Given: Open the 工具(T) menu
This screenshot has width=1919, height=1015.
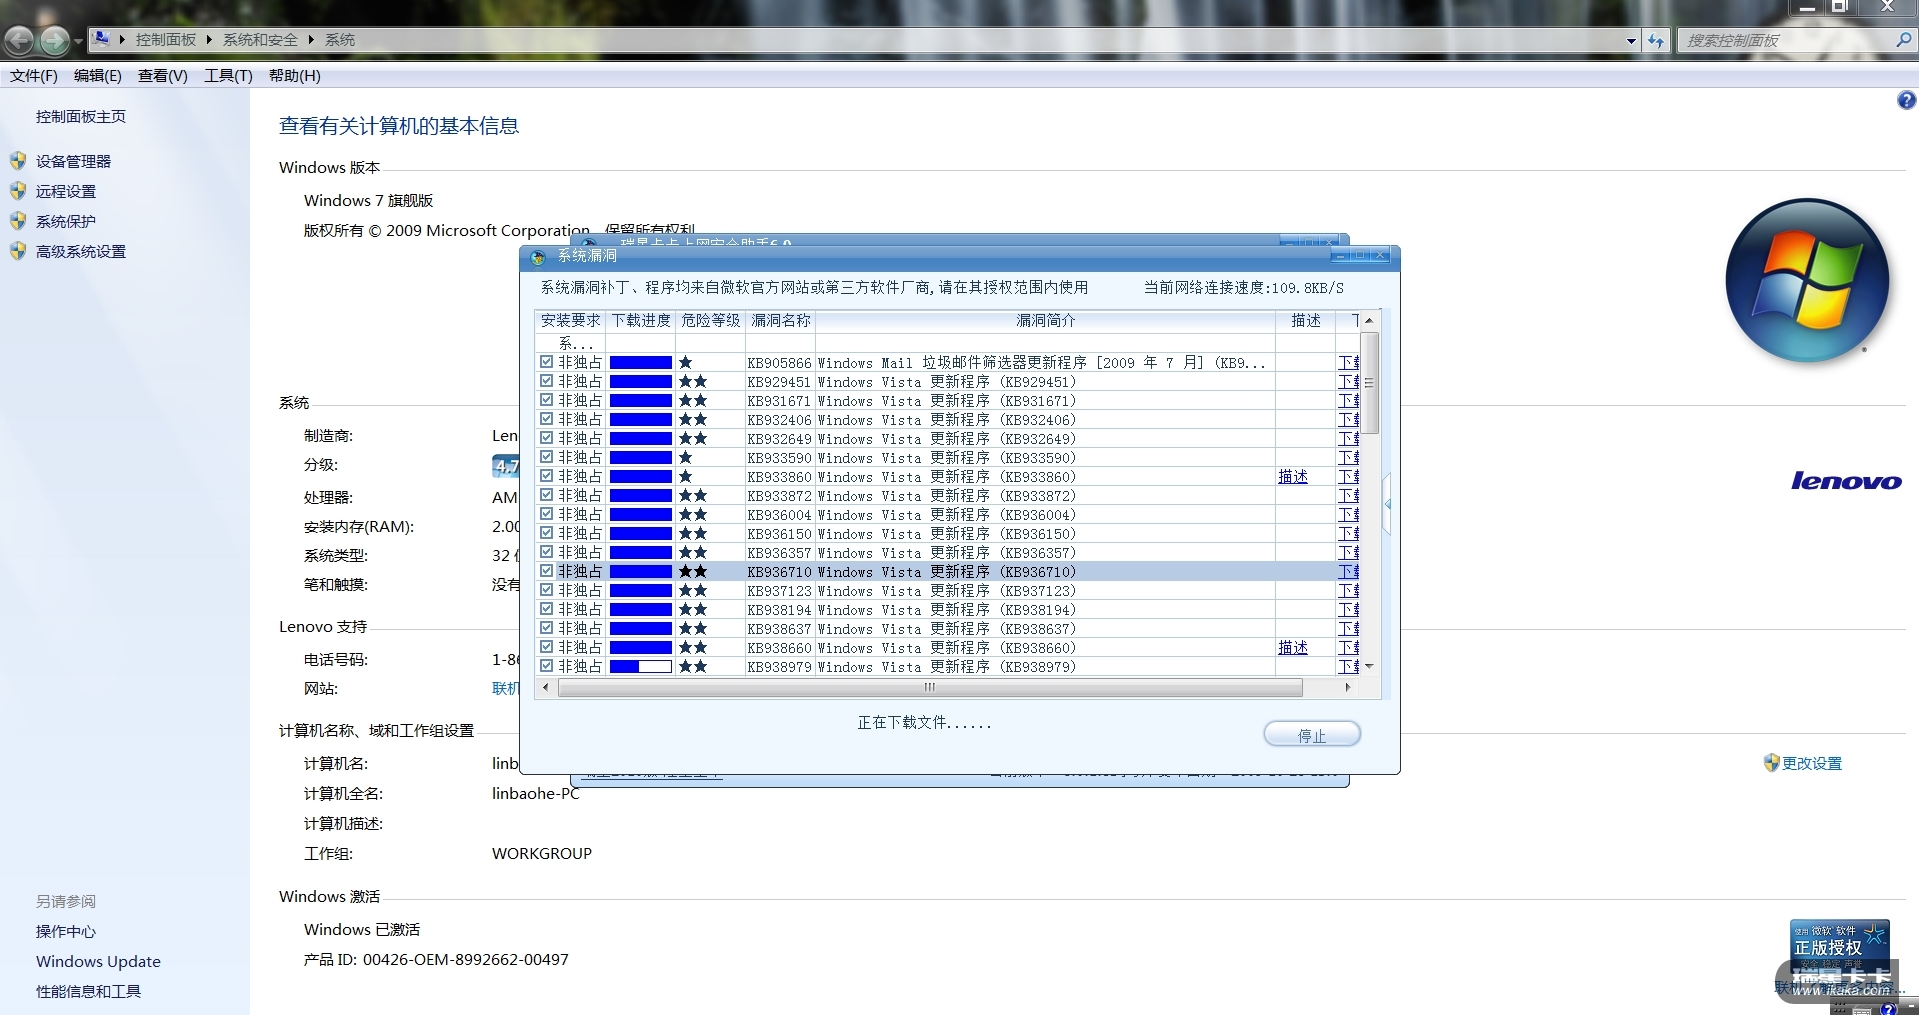Looking at the screenshot, I should pos(228,76).
